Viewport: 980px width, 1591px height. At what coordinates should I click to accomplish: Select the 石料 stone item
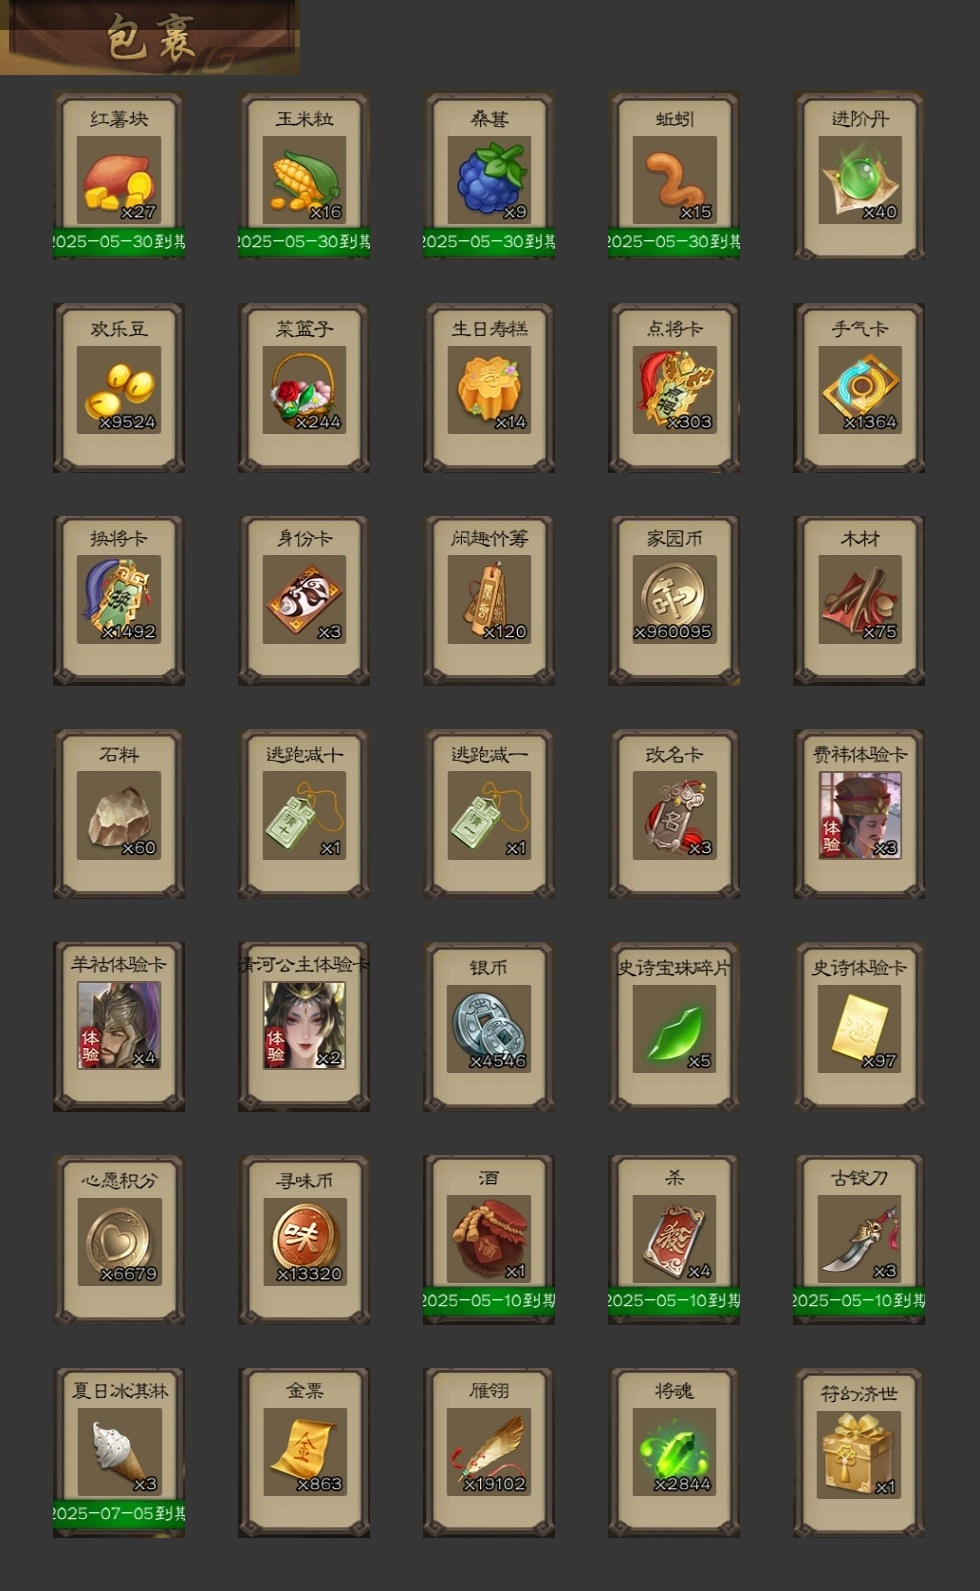click(x=119, y=814)
